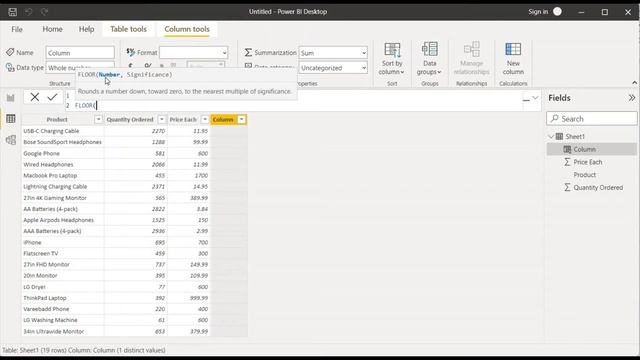
Task: Switch to the Help tab
Action: 86,29
